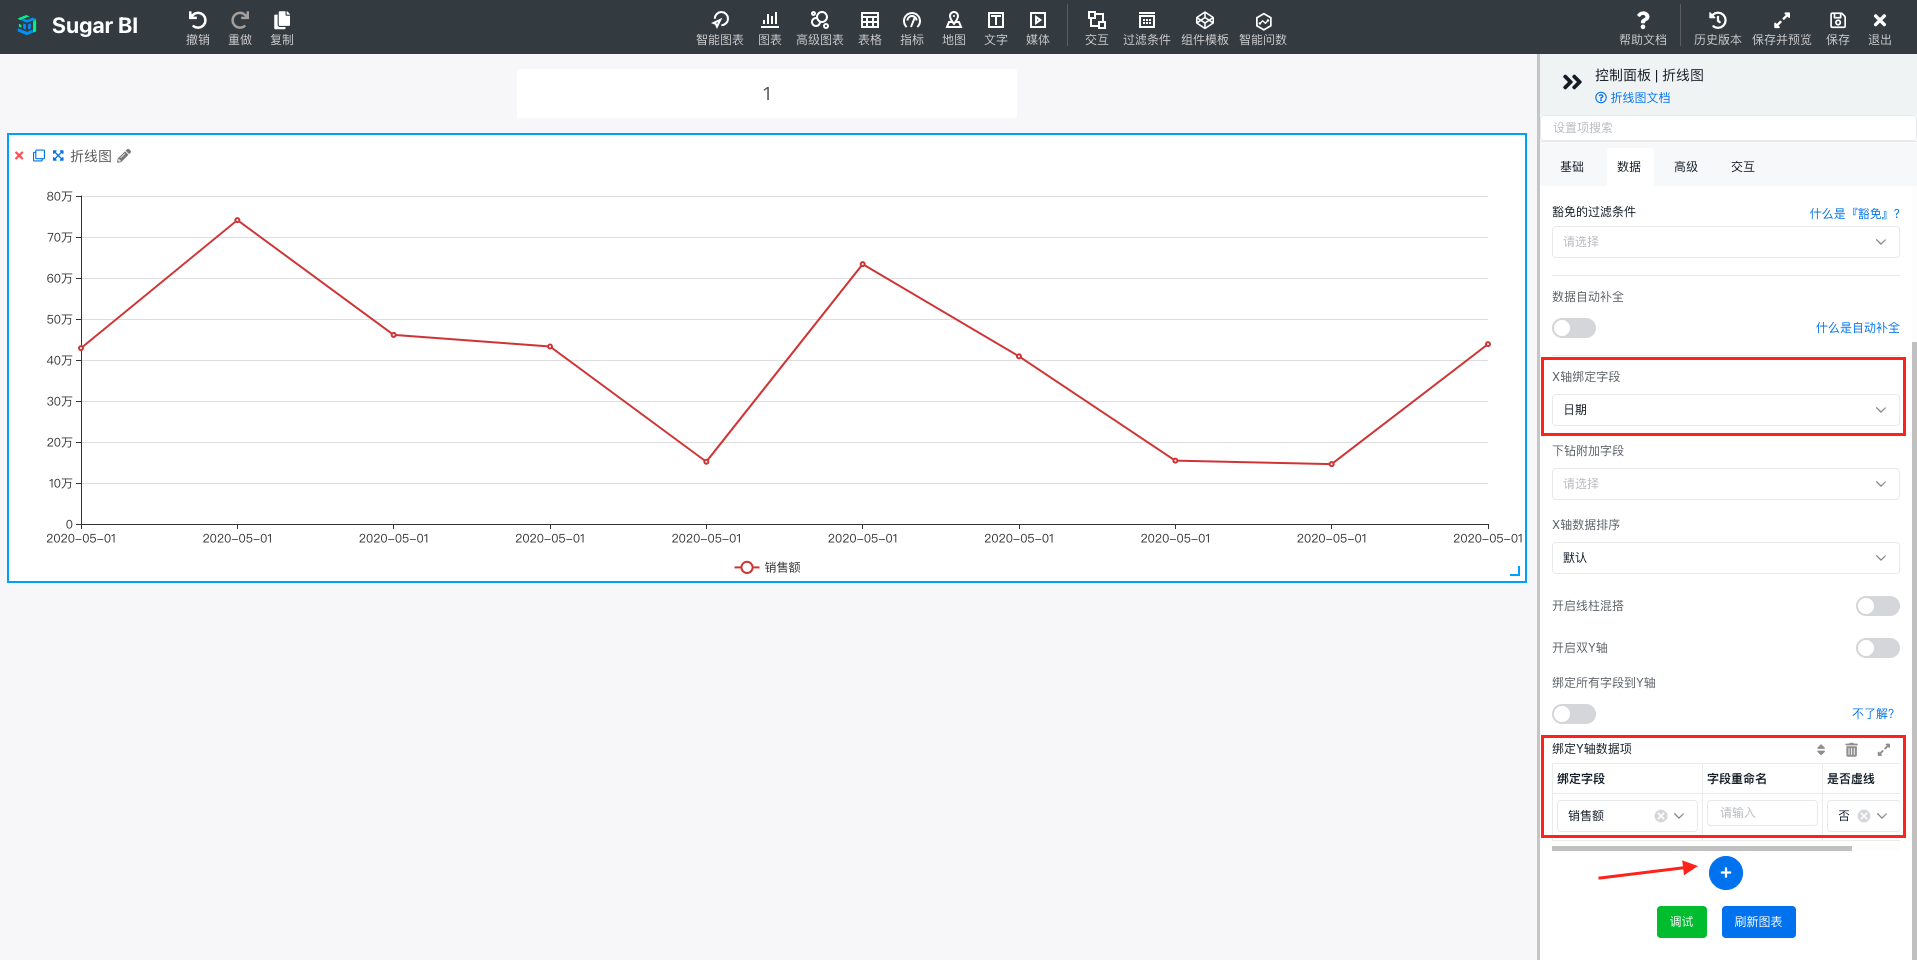Open the 是否虚线 否 dropdown
This screenshot has height=960, width=1917.
point(1862,816)
